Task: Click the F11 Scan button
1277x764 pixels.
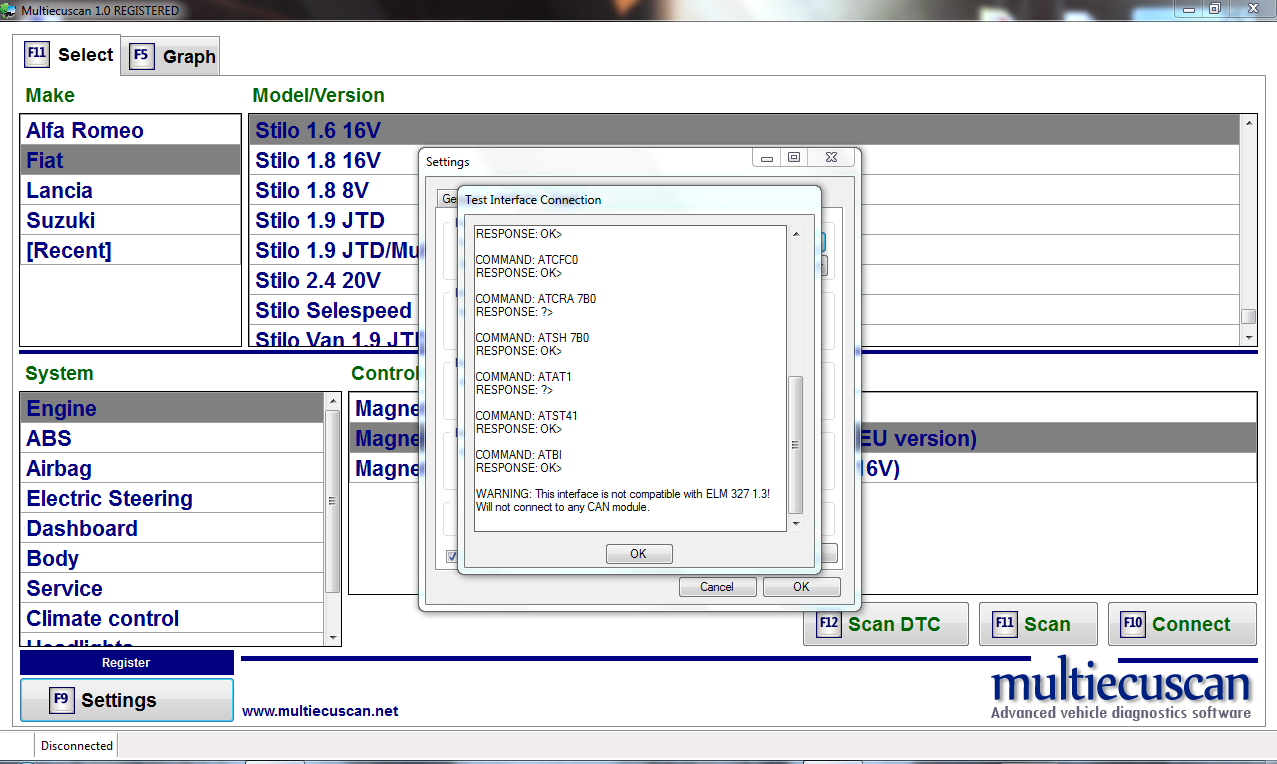Action: coord(1038,624)
